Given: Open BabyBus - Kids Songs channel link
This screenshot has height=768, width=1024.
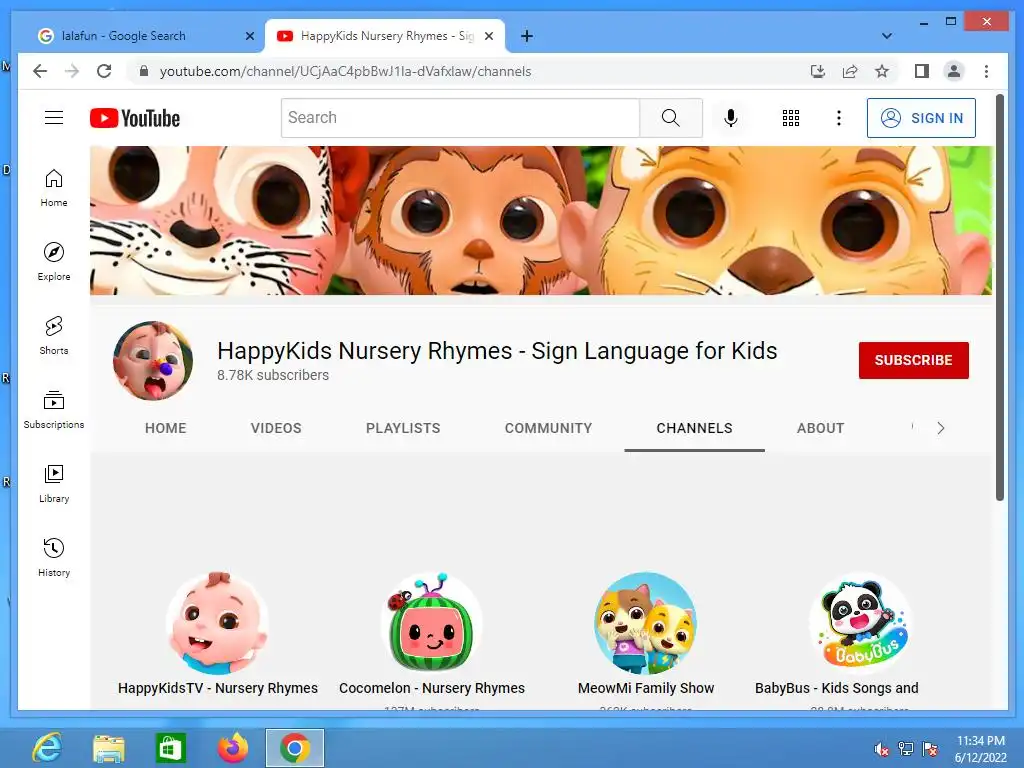Looking at the screenshot, I should (x=837, y=688).
